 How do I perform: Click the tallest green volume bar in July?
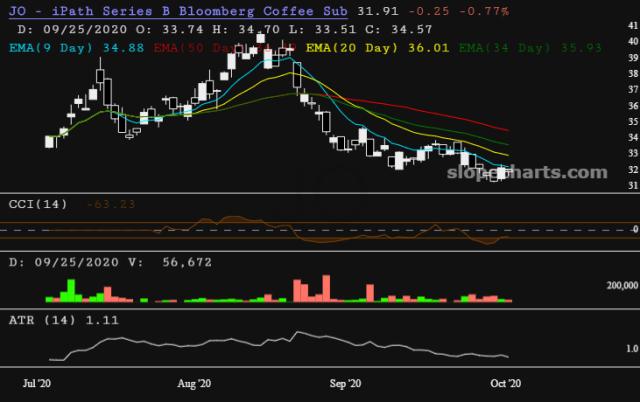pyautogui.click(x=69, y=289)
